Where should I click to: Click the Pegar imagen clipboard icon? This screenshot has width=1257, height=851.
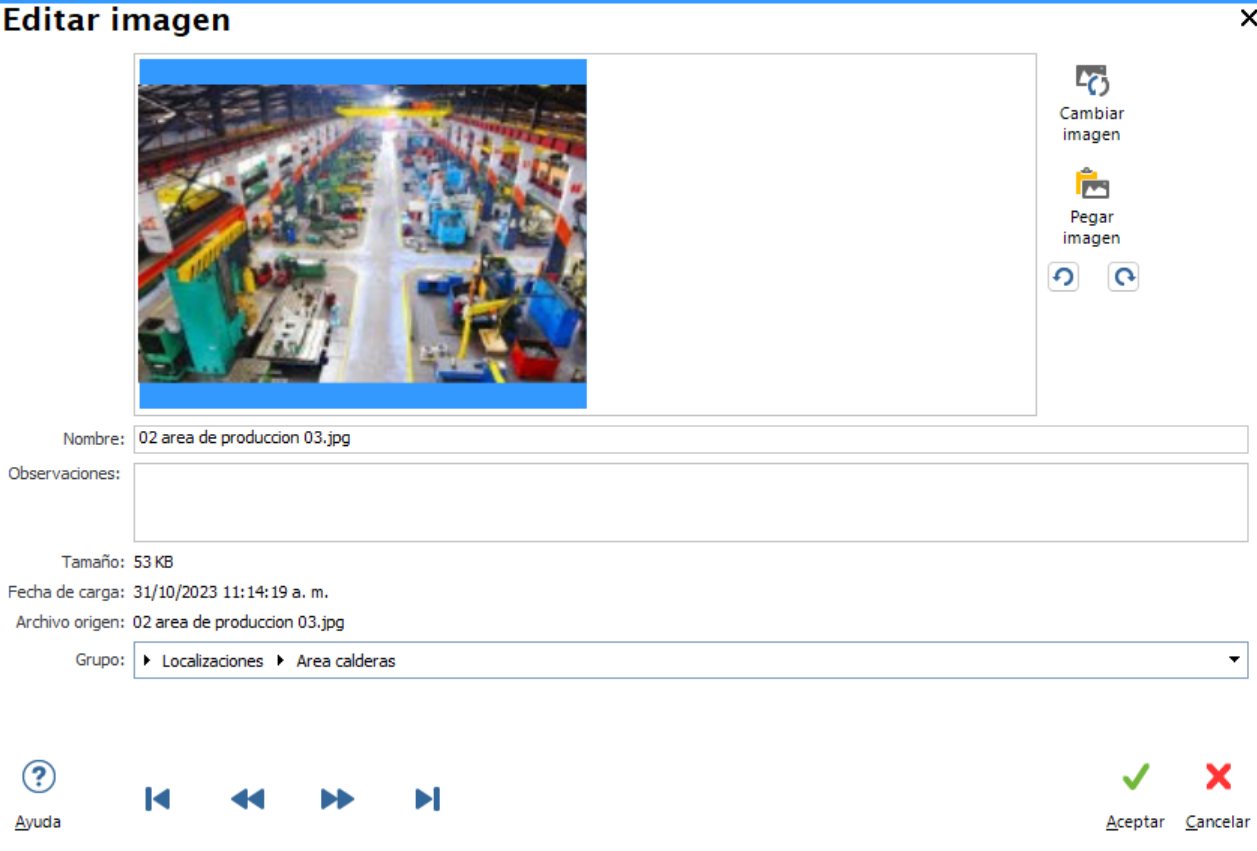(1092, 185)
